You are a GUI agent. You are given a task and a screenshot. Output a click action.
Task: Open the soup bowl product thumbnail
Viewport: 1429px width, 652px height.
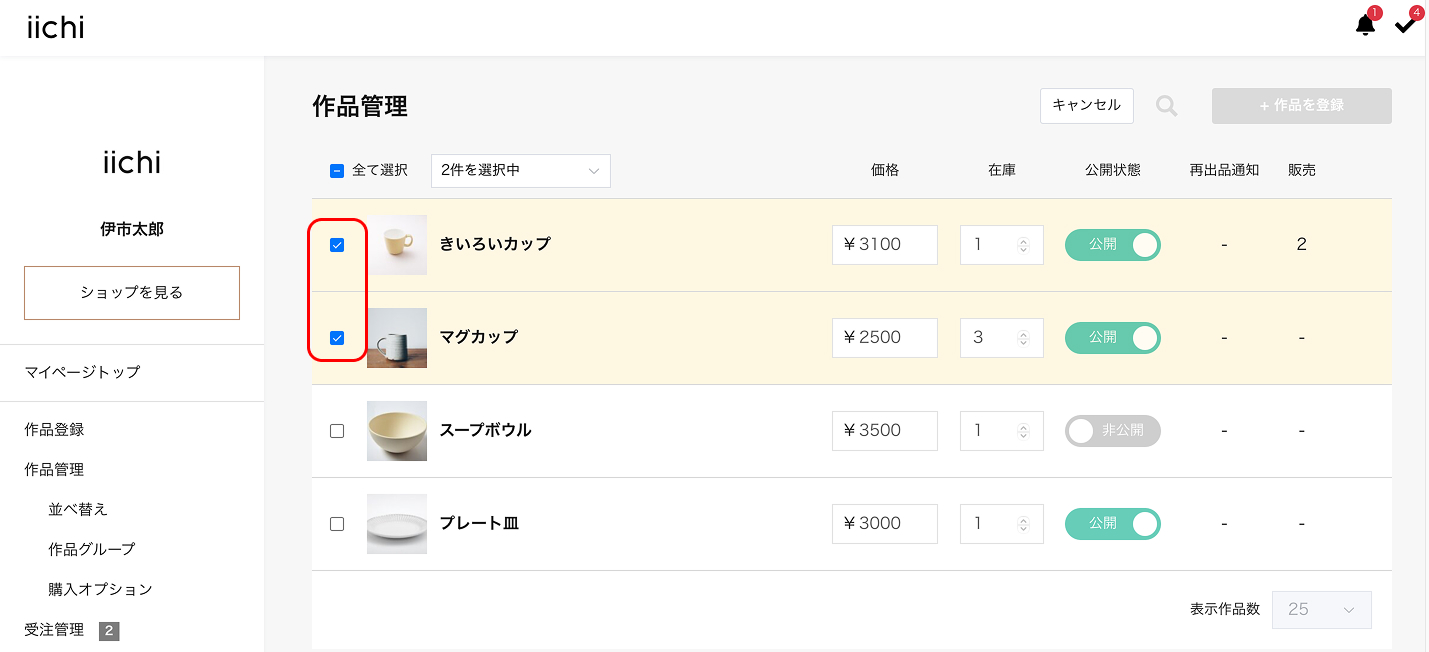point(397,431)
